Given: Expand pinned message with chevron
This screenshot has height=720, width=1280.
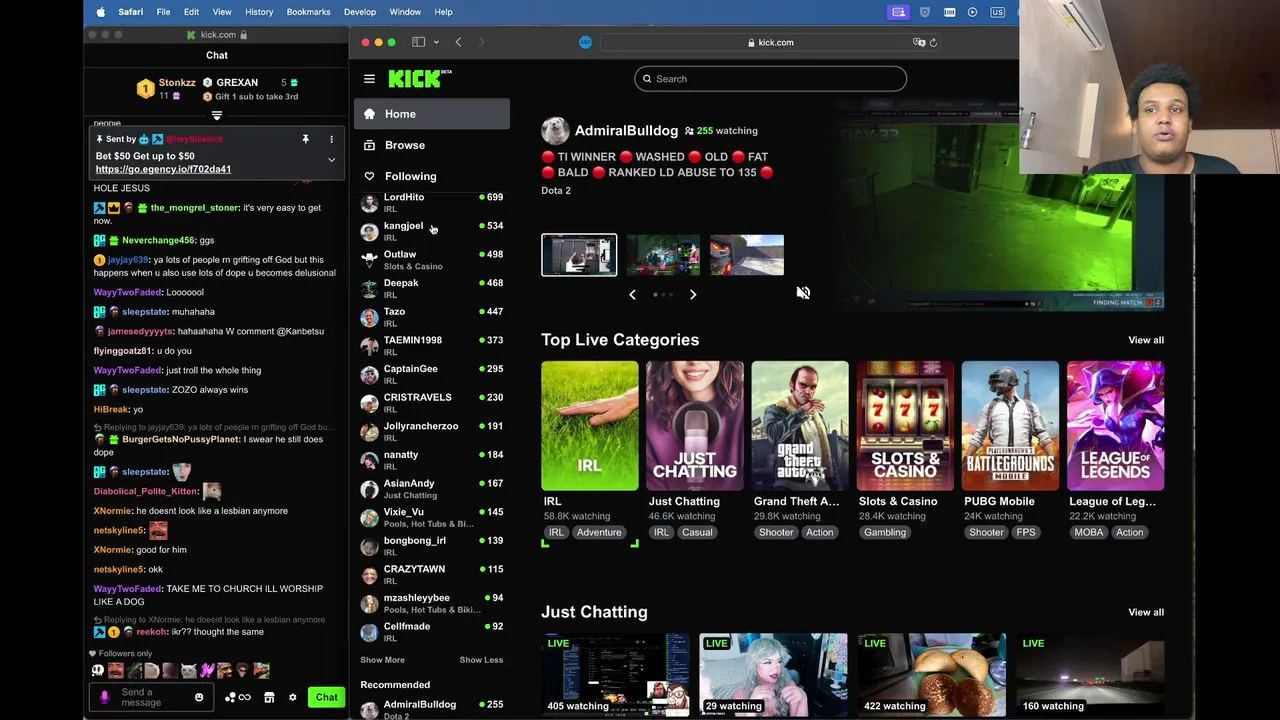Looking at the screenshot, I should pyautogui.click(x=331, y=160).
